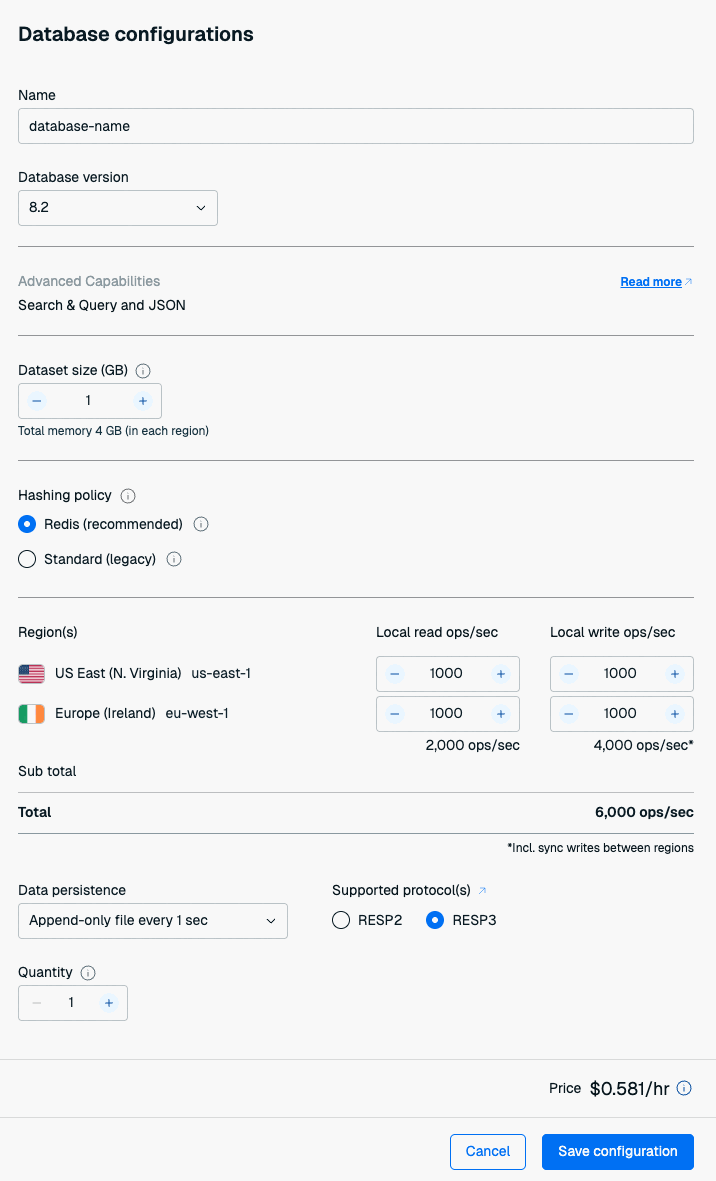Click info icon beside Redis (recommended)

[x=200, y=524]
